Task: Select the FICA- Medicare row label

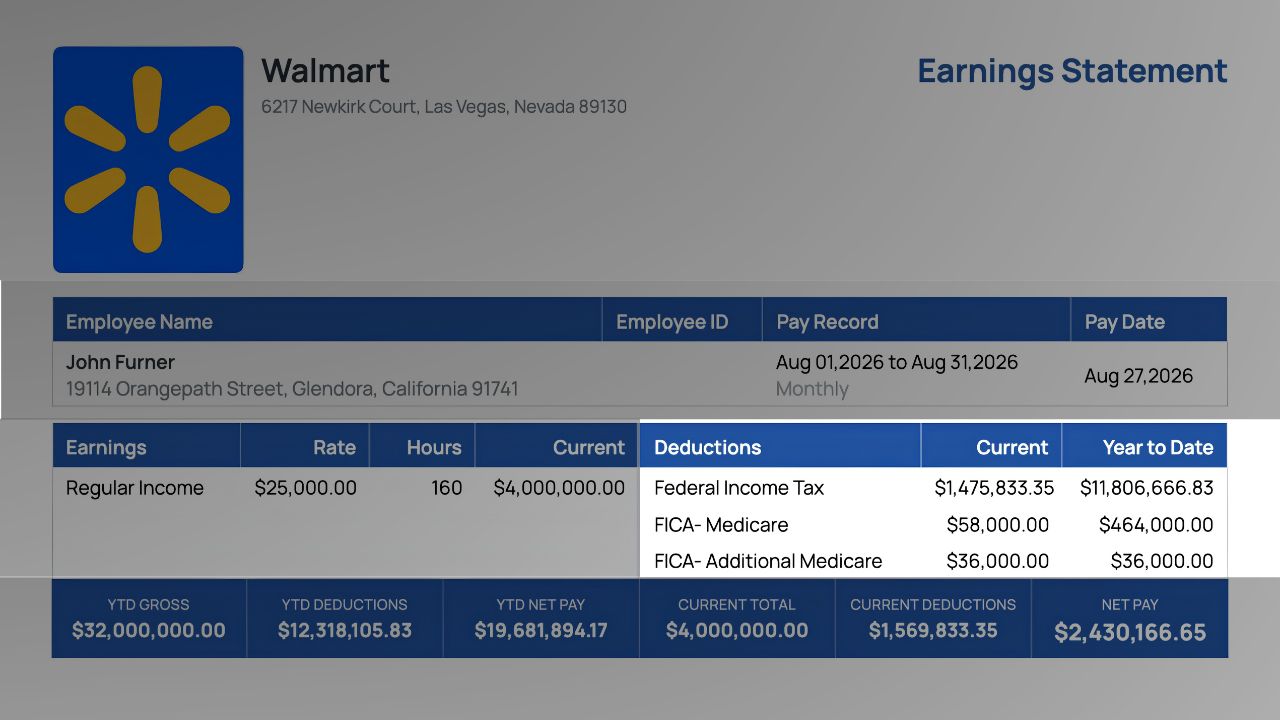Action: 721,525
